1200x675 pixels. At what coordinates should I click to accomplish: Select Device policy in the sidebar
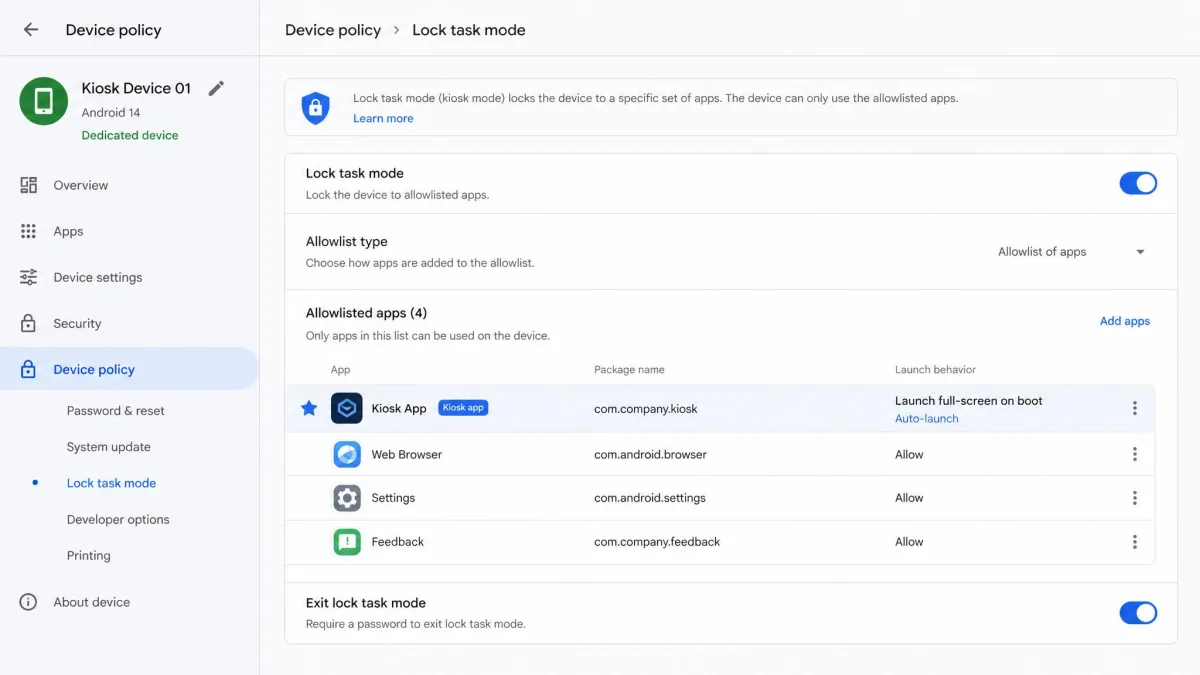[130, 369]
